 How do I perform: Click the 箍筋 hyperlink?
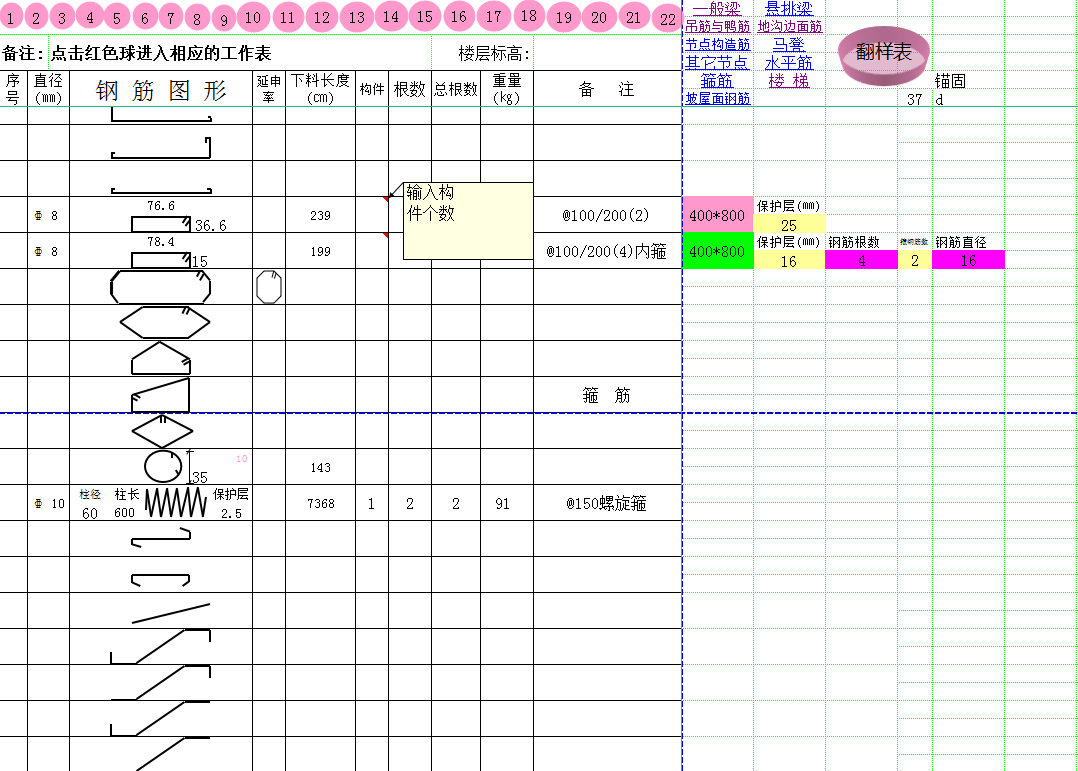pos(716,81)
